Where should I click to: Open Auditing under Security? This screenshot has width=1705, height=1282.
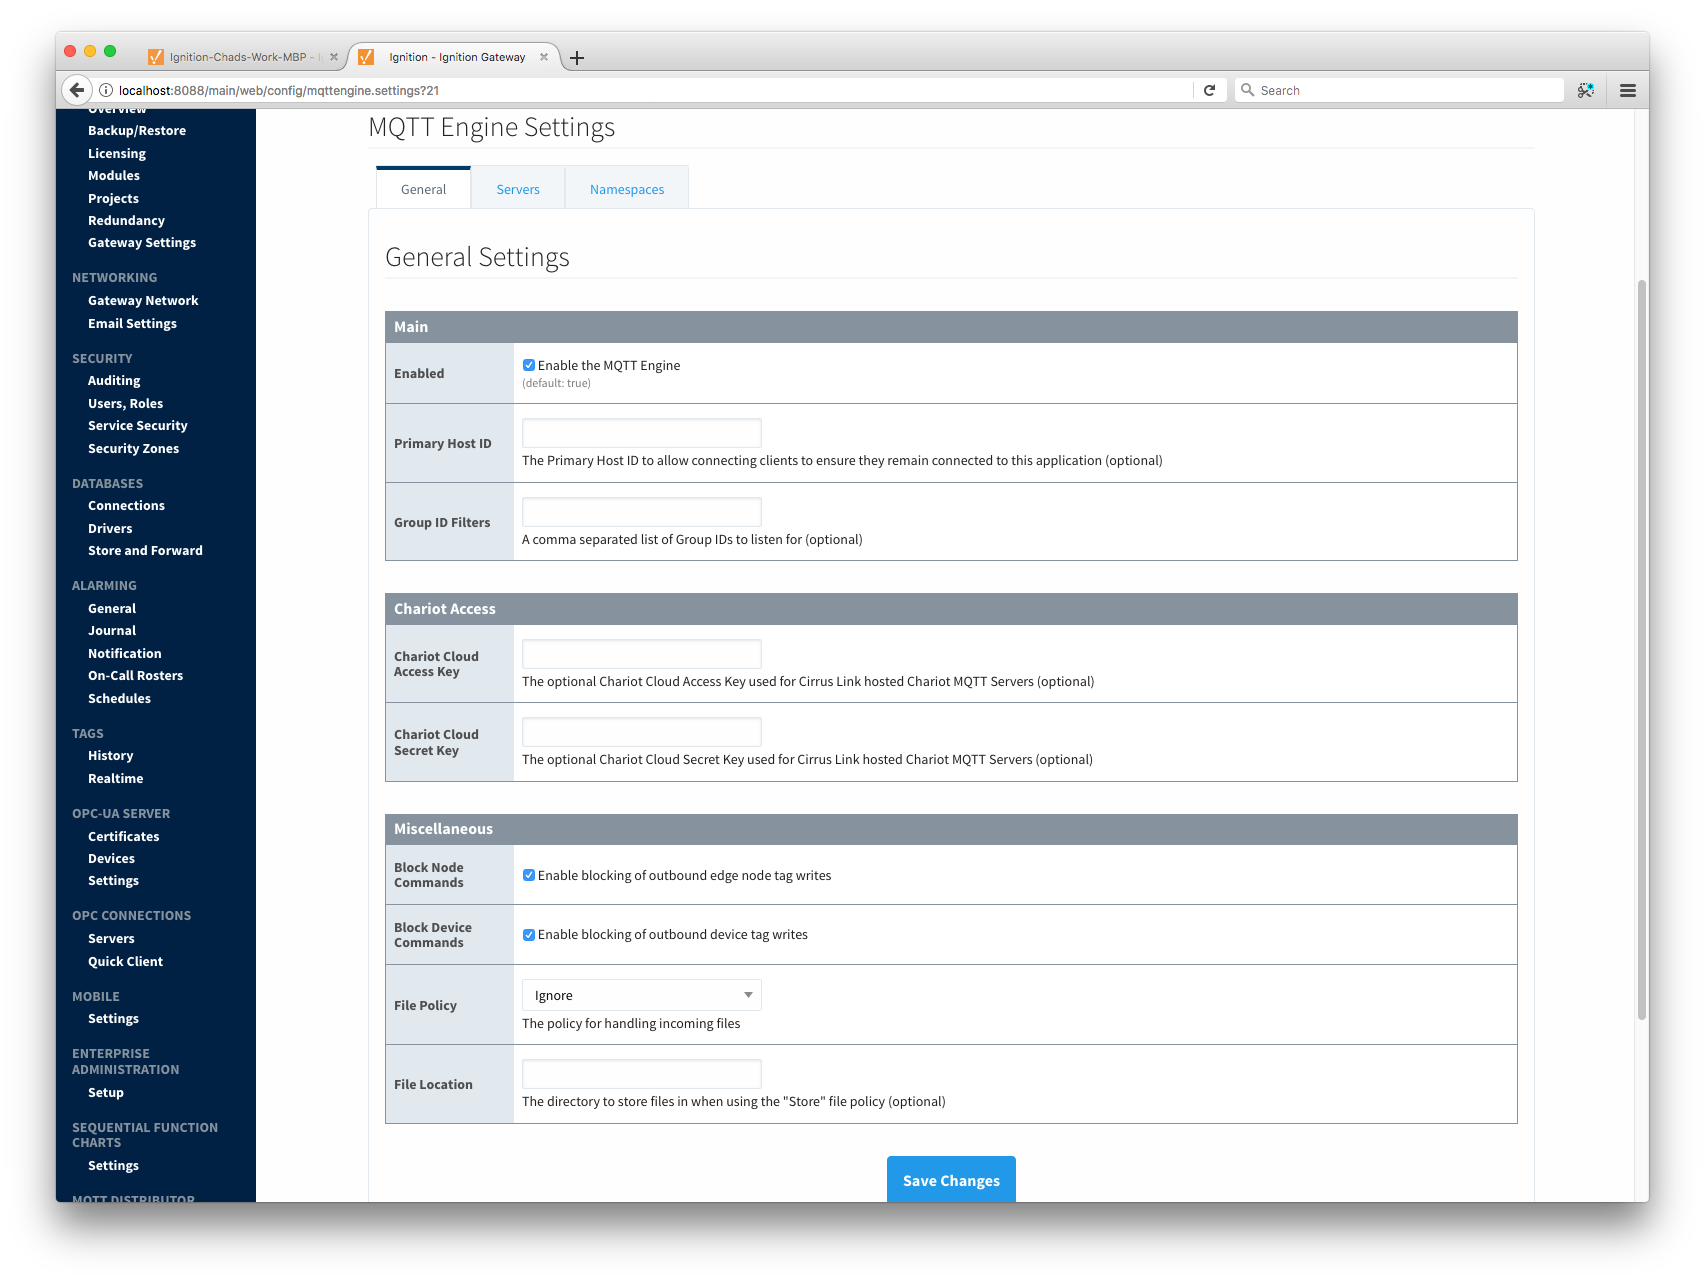pos(114,381)
